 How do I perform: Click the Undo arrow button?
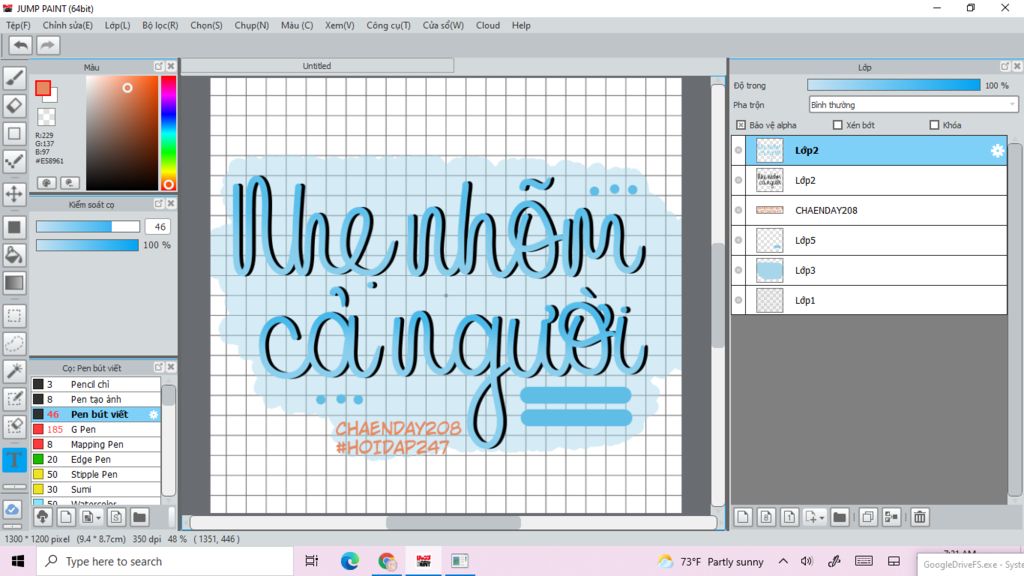(21, 45)
